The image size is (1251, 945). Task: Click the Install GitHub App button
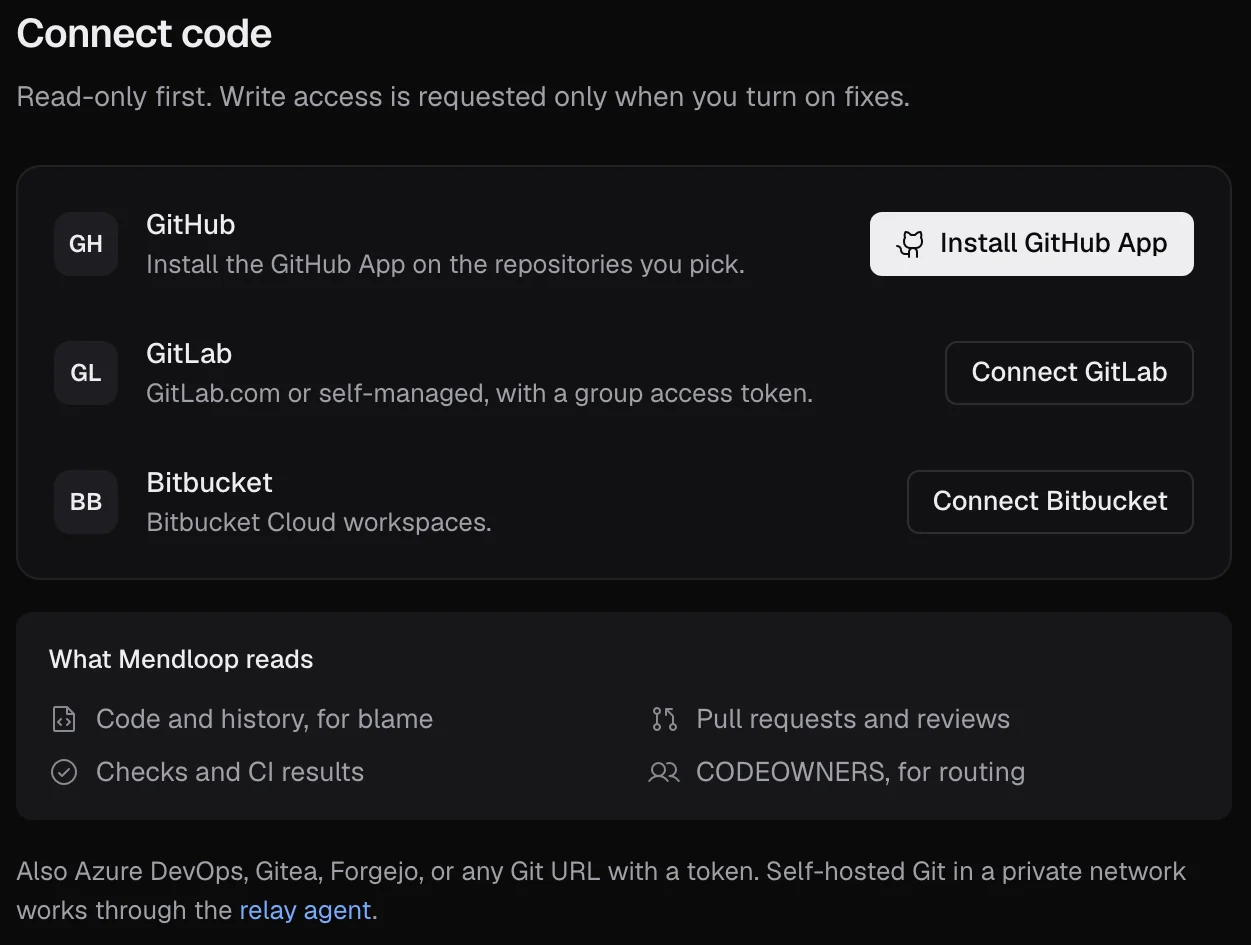(x=1031, y=244)
